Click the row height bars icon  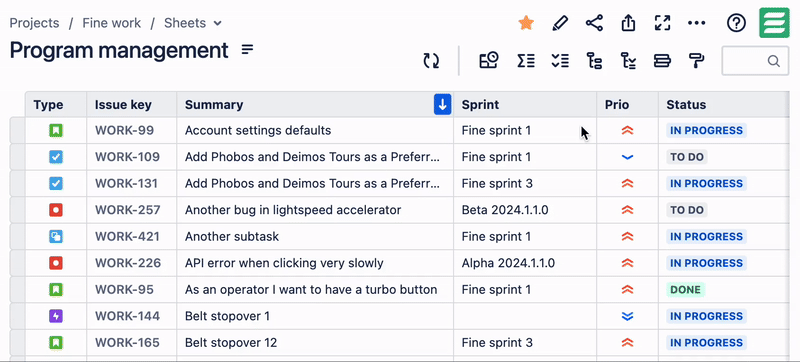coord(662,61)
